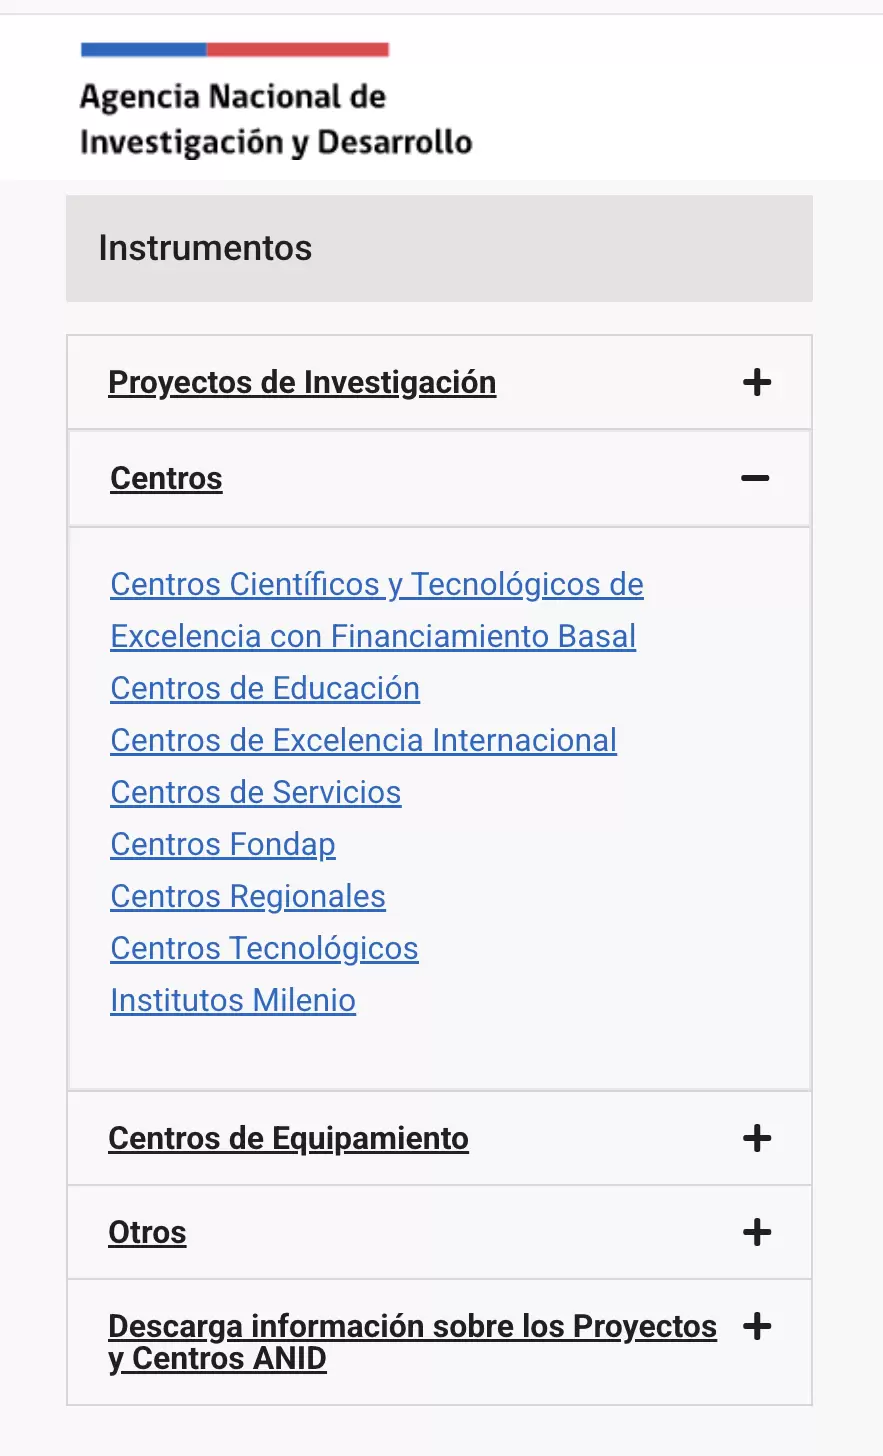The image size is (883, 1456).
Task: Expand Otros section with plus icon
Action: (757, 1232)
